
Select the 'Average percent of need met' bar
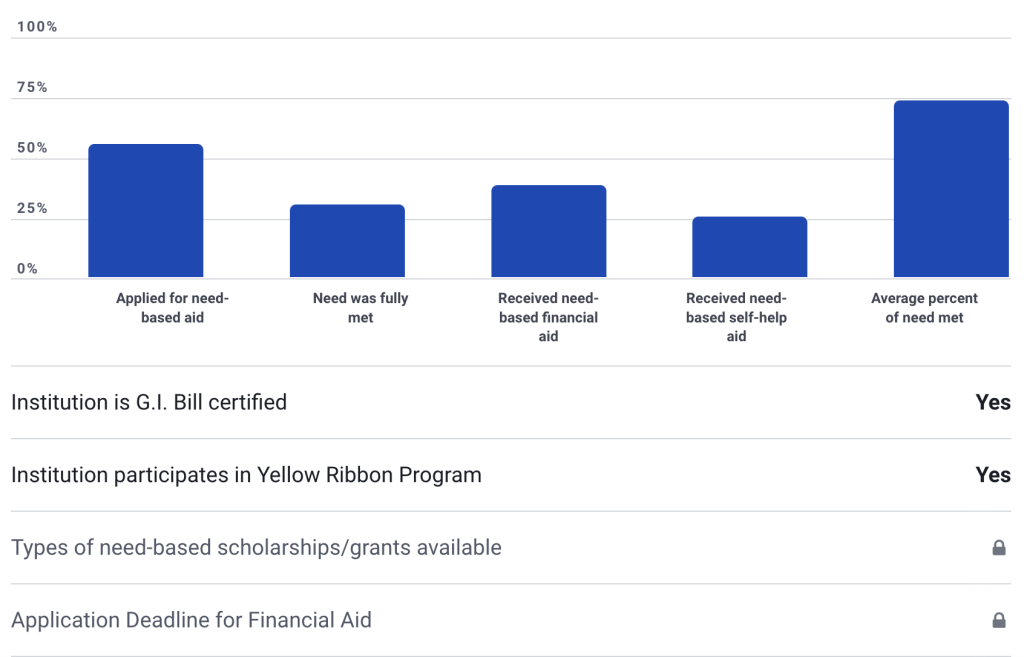click(952, 185)
